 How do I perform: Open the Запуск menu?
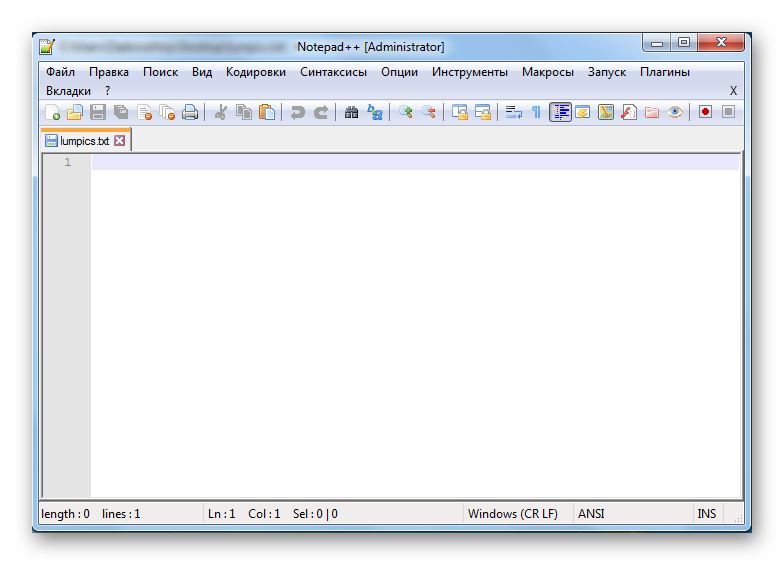pos(606,72)
